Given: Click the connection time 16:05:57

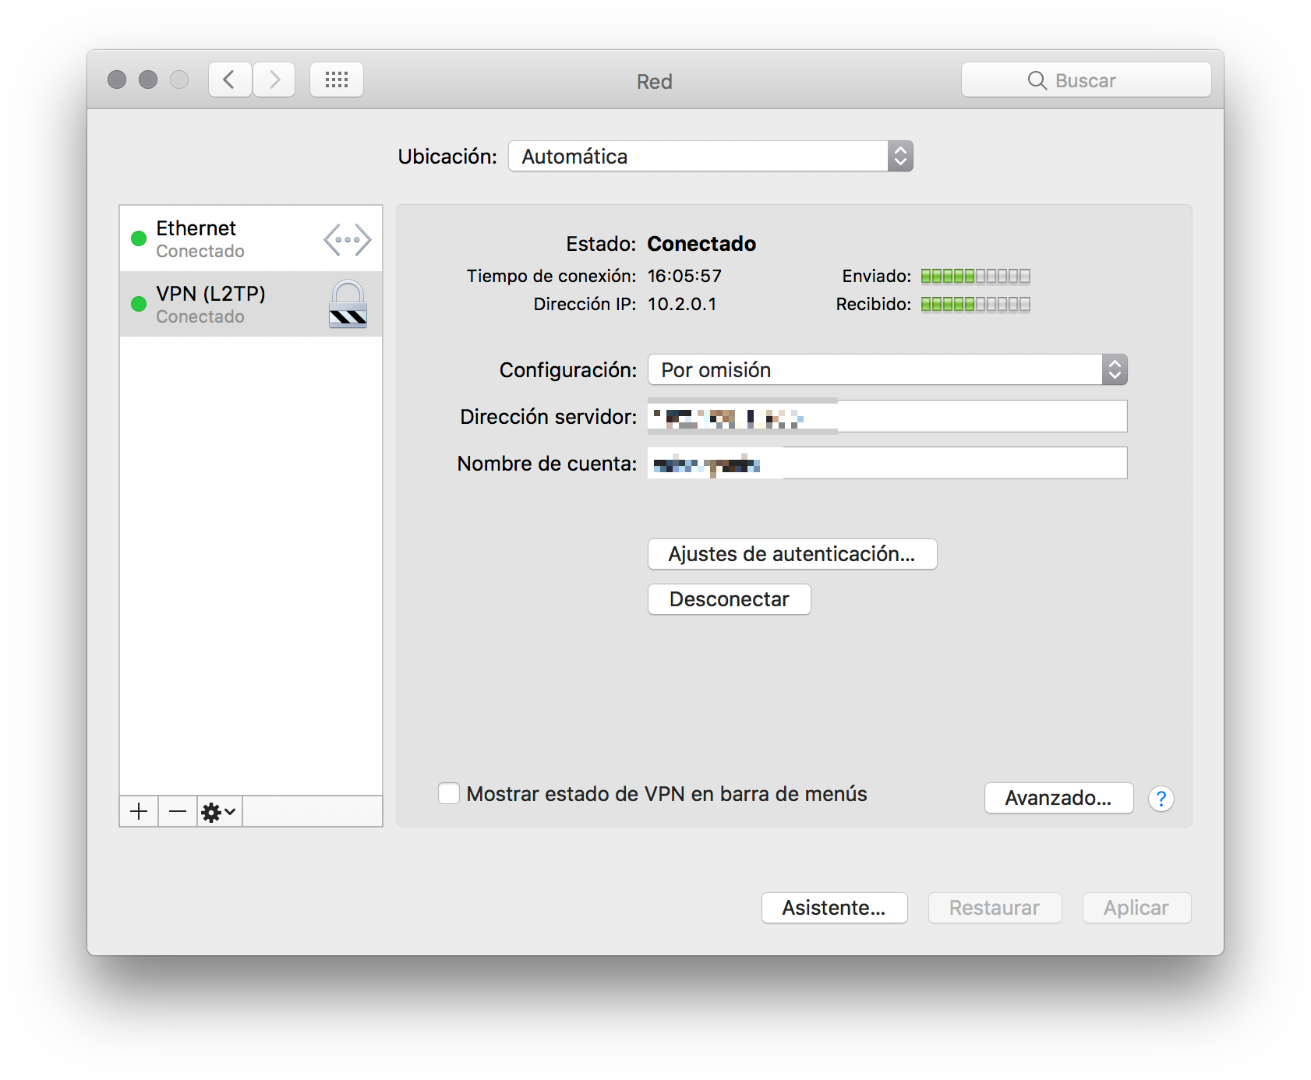Looking at the screenshot, I should click(685, 276).
